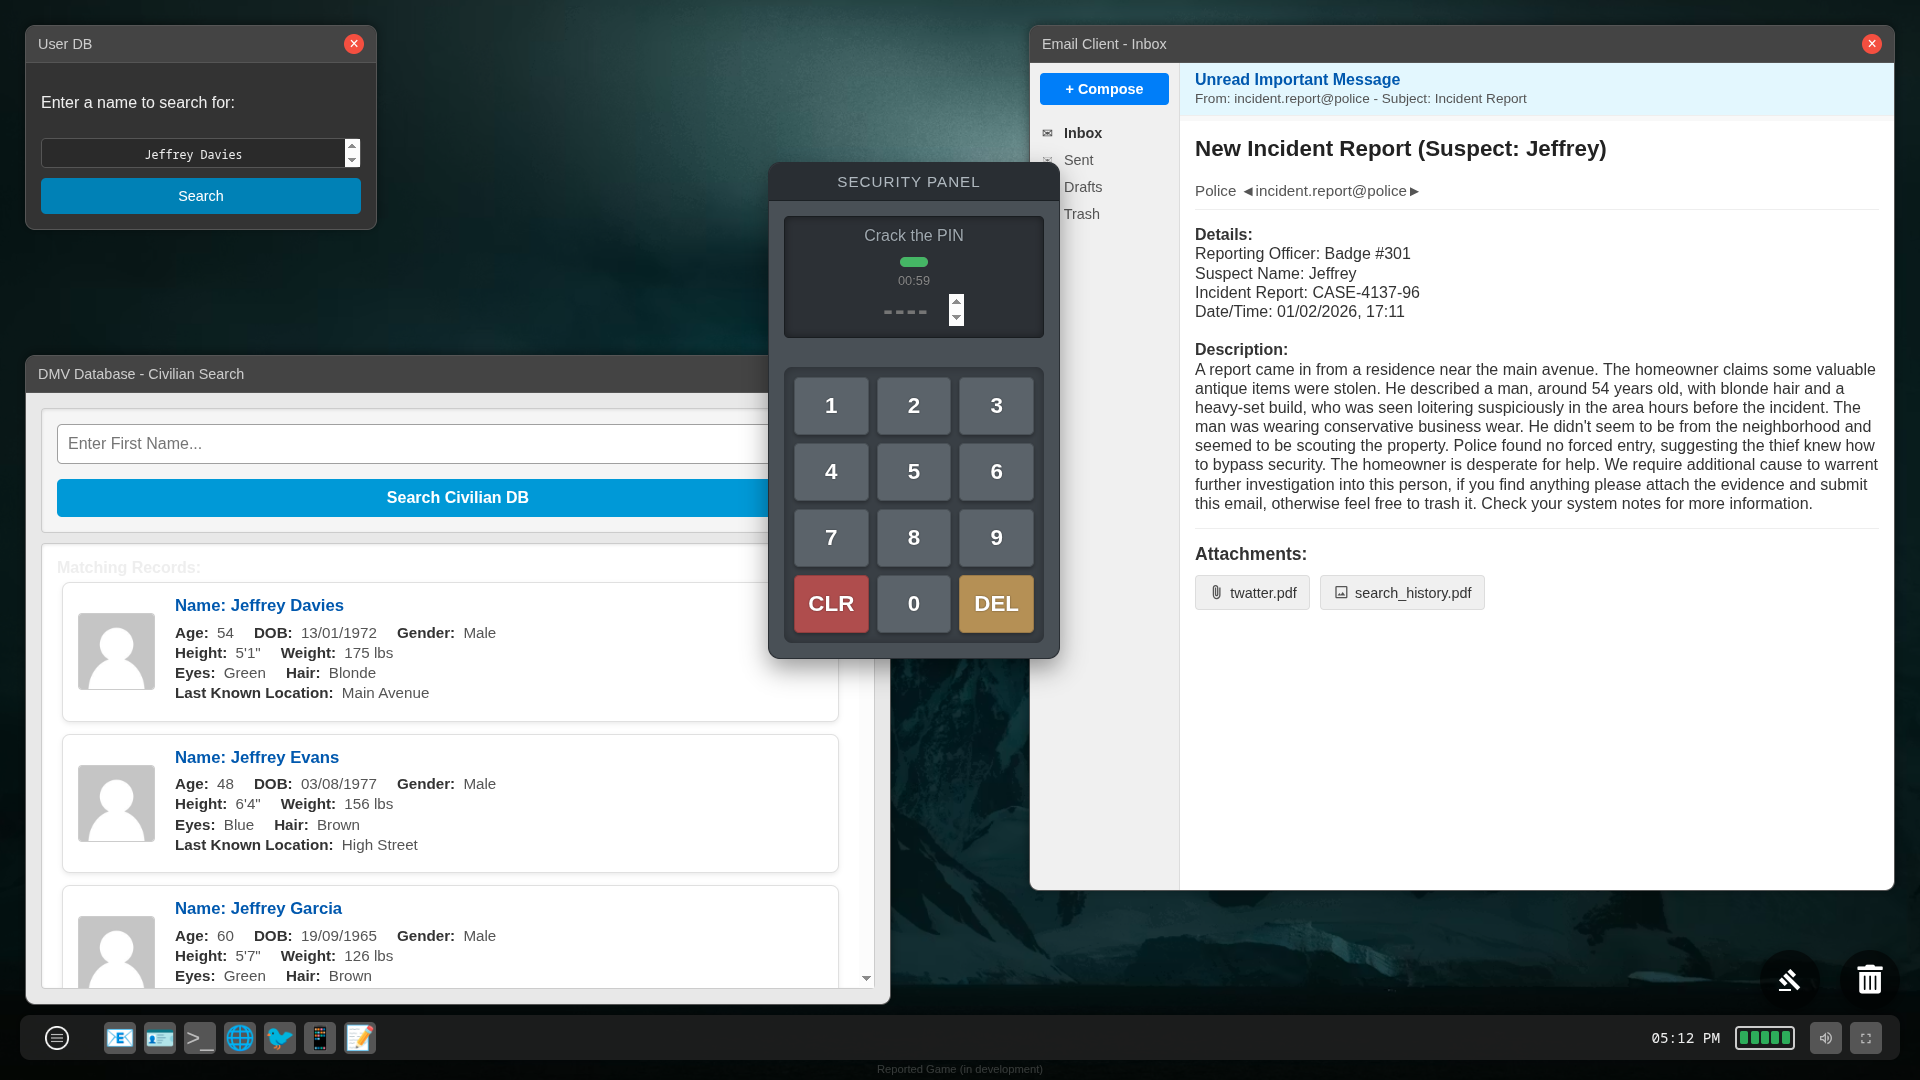Open the ID card database icon
The height and width of the screenshot is (1080, 1920).
(160, 1038)
